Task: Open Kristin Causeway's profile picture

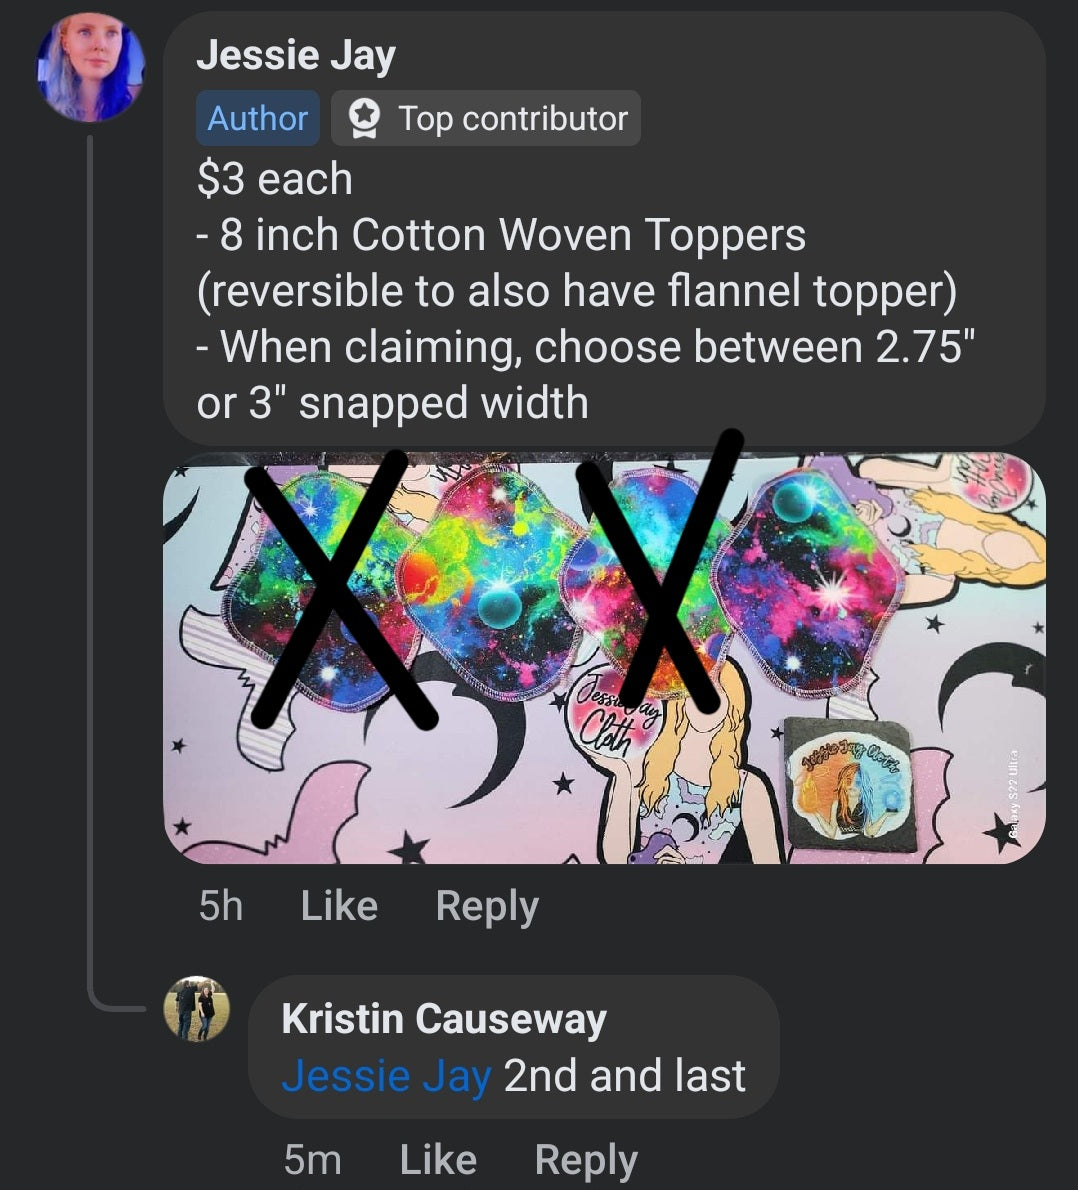Action: click(197, 1009)
